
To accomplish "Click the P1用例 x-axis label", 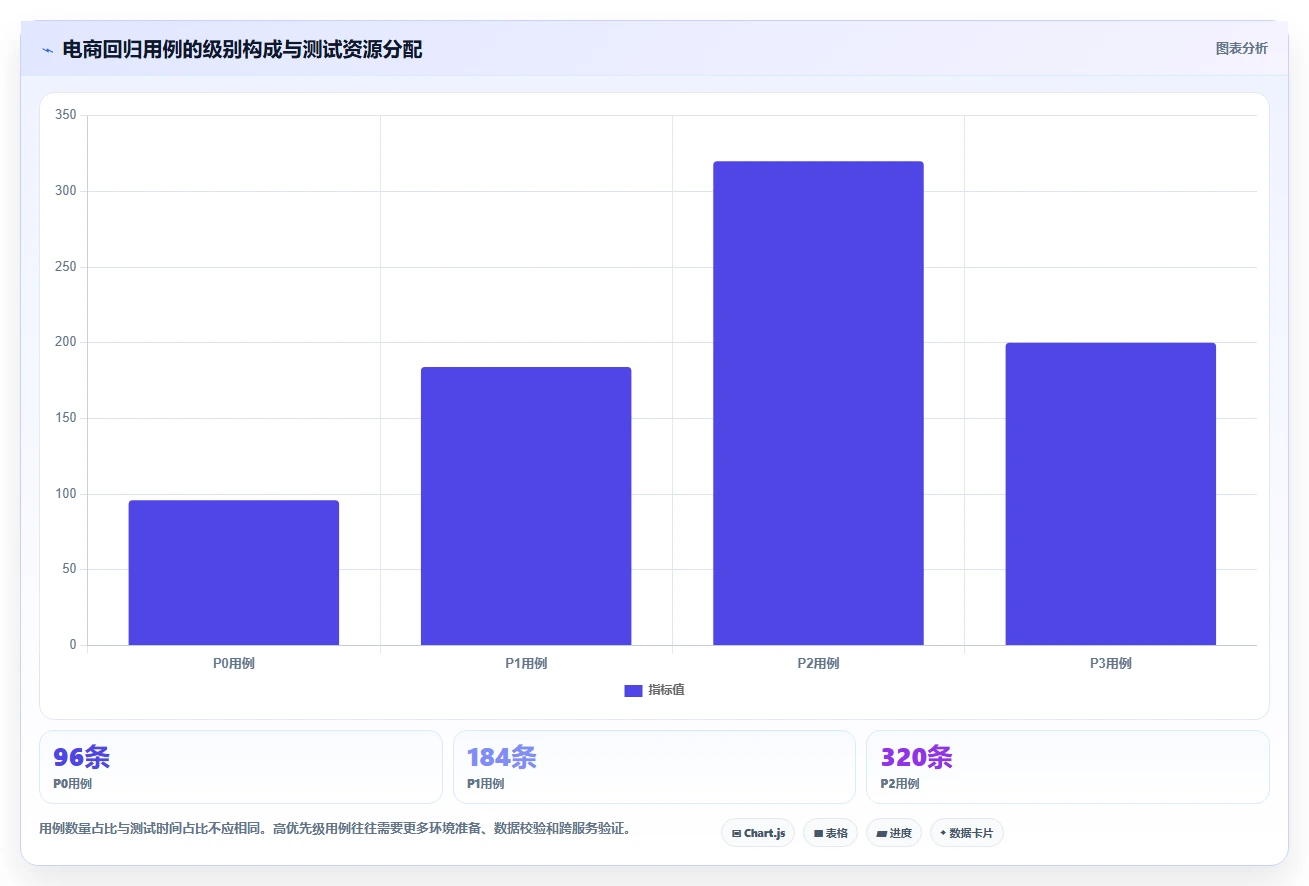I will click(x=526, y=664).
